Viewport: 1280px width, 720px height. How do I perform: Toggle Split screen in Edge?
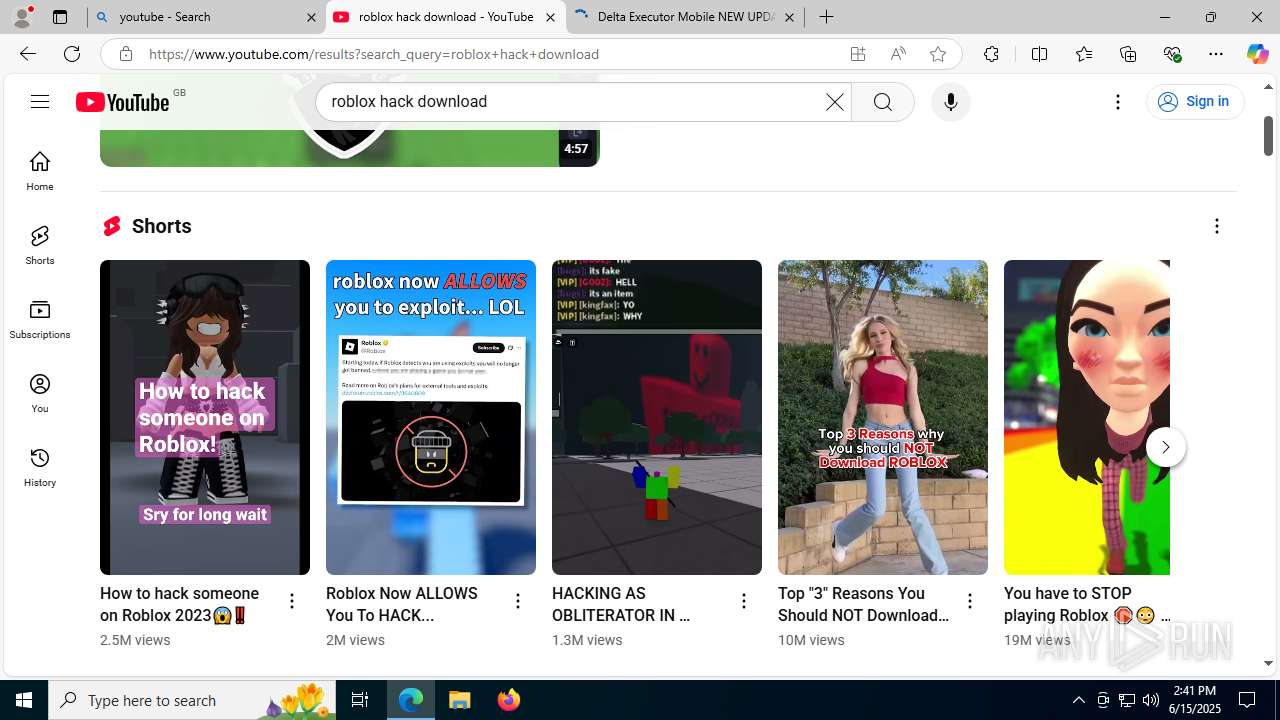[x=1040, y=54]
